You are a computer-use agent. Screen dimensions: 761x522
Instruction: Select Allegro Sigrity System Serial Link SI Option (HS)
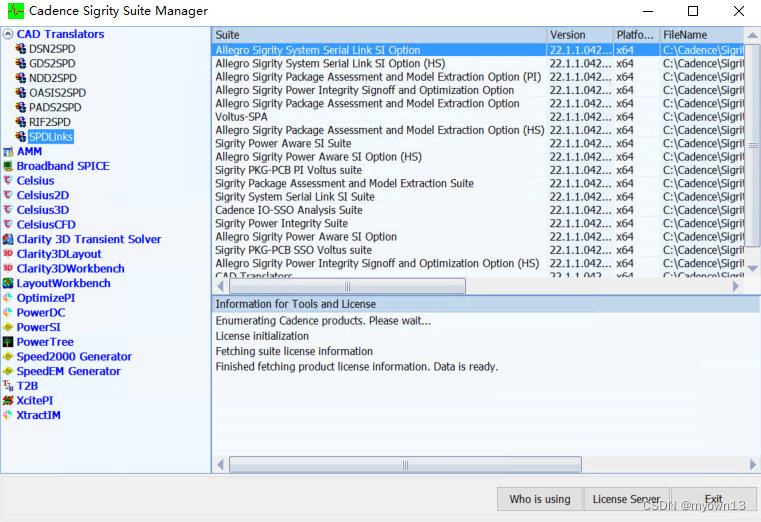[478, 64]
